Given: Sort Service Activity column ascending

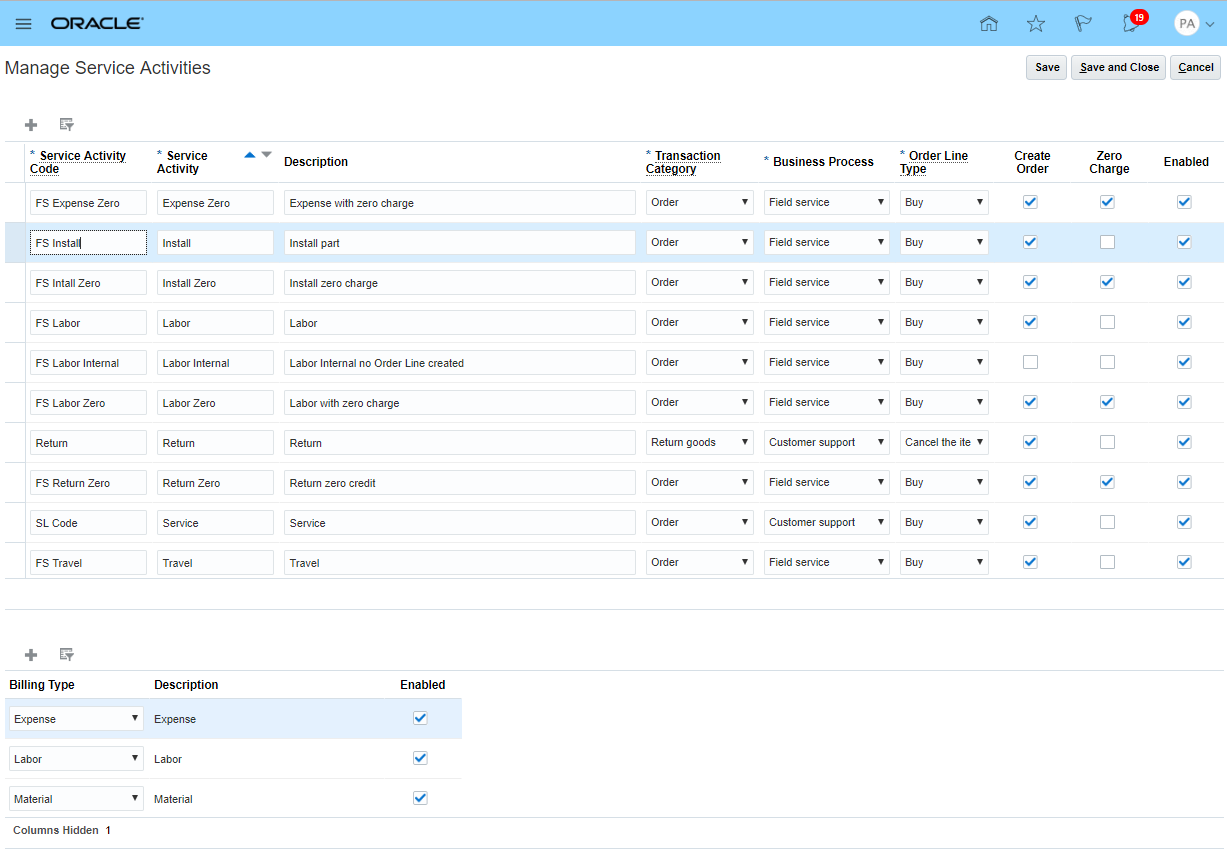Looking at the screenshot, I should (x=250, y=155).
